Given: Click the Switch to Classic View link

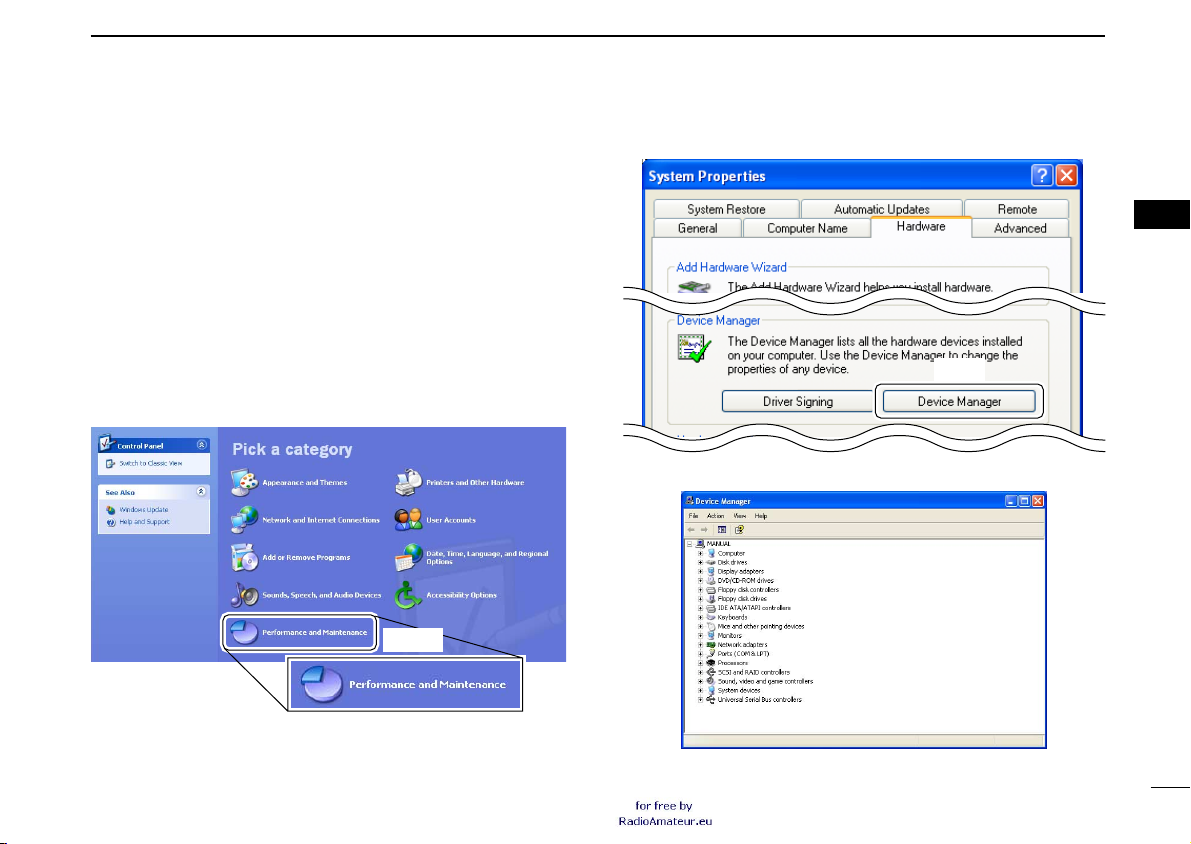Looking at the screenshot, I should 150,463.
